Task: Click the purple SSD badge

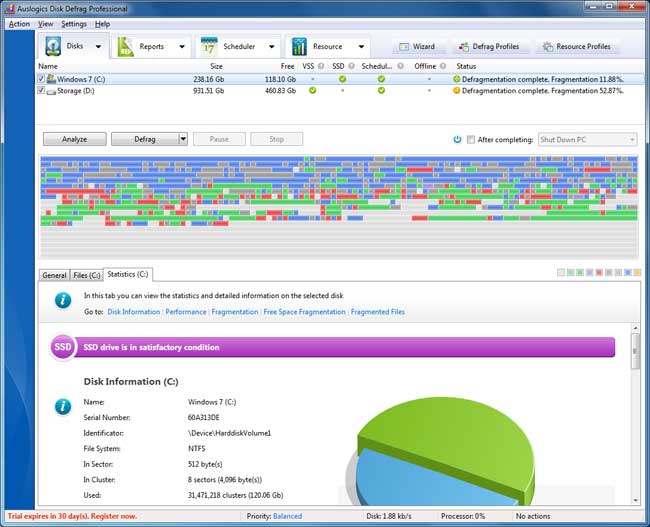Action: [63, 347]
